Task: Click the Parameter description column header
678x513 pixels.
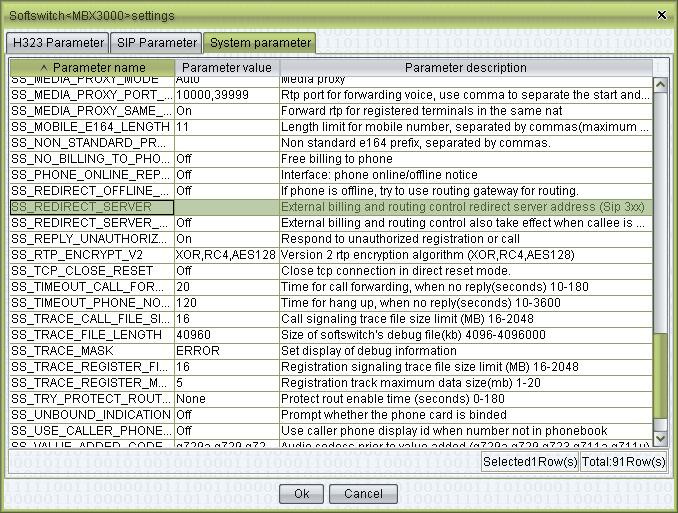Action: [x=465, y=68]
